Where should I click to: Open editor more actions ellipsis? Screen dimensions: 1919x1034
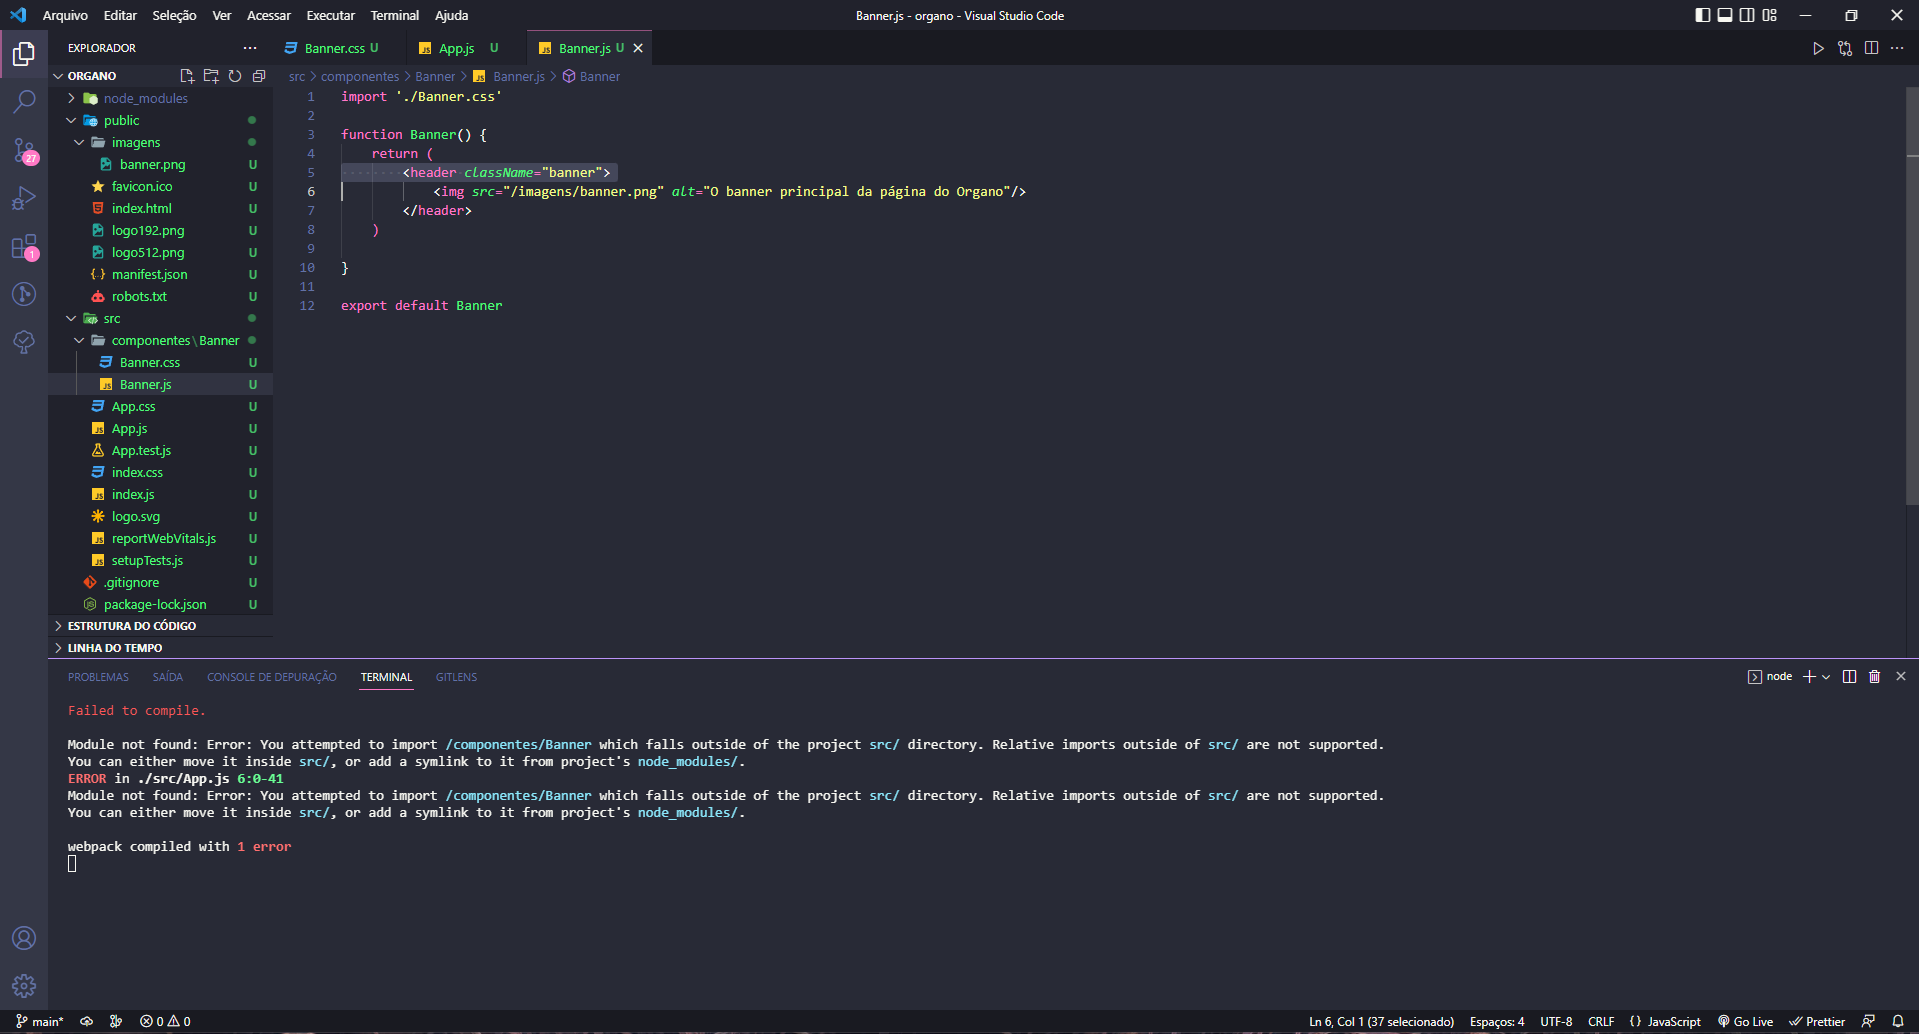click(x=1897, y=48)
